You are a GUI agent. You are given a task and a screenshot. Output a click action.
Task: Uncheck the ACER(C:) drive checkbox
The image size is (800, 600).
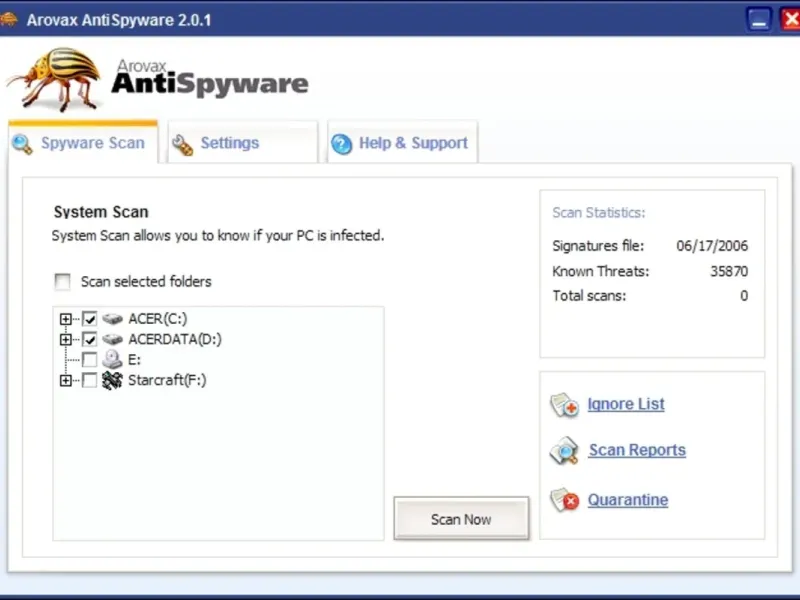coord(89,319)
